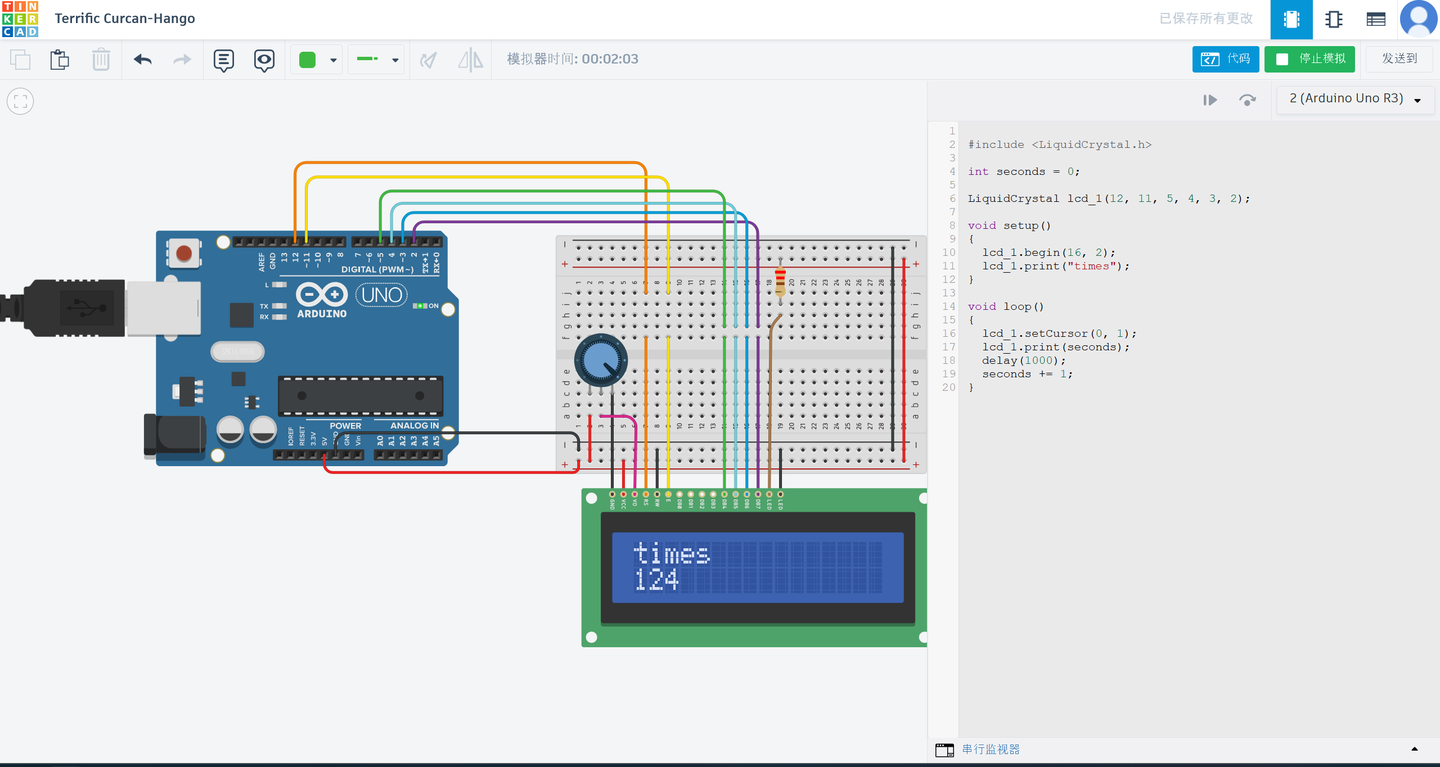Open the wire type line dropdown
Image resolution: width=1440 pixels, height=767 pixels.
[x=376, y=60]
